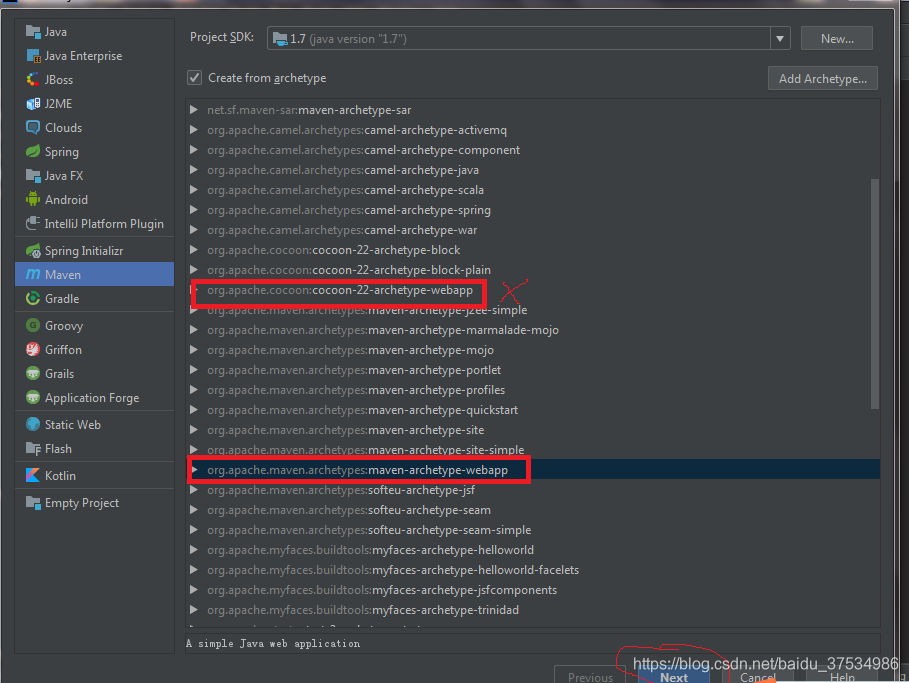Choose the Groovy G icon

coord(33,325)
